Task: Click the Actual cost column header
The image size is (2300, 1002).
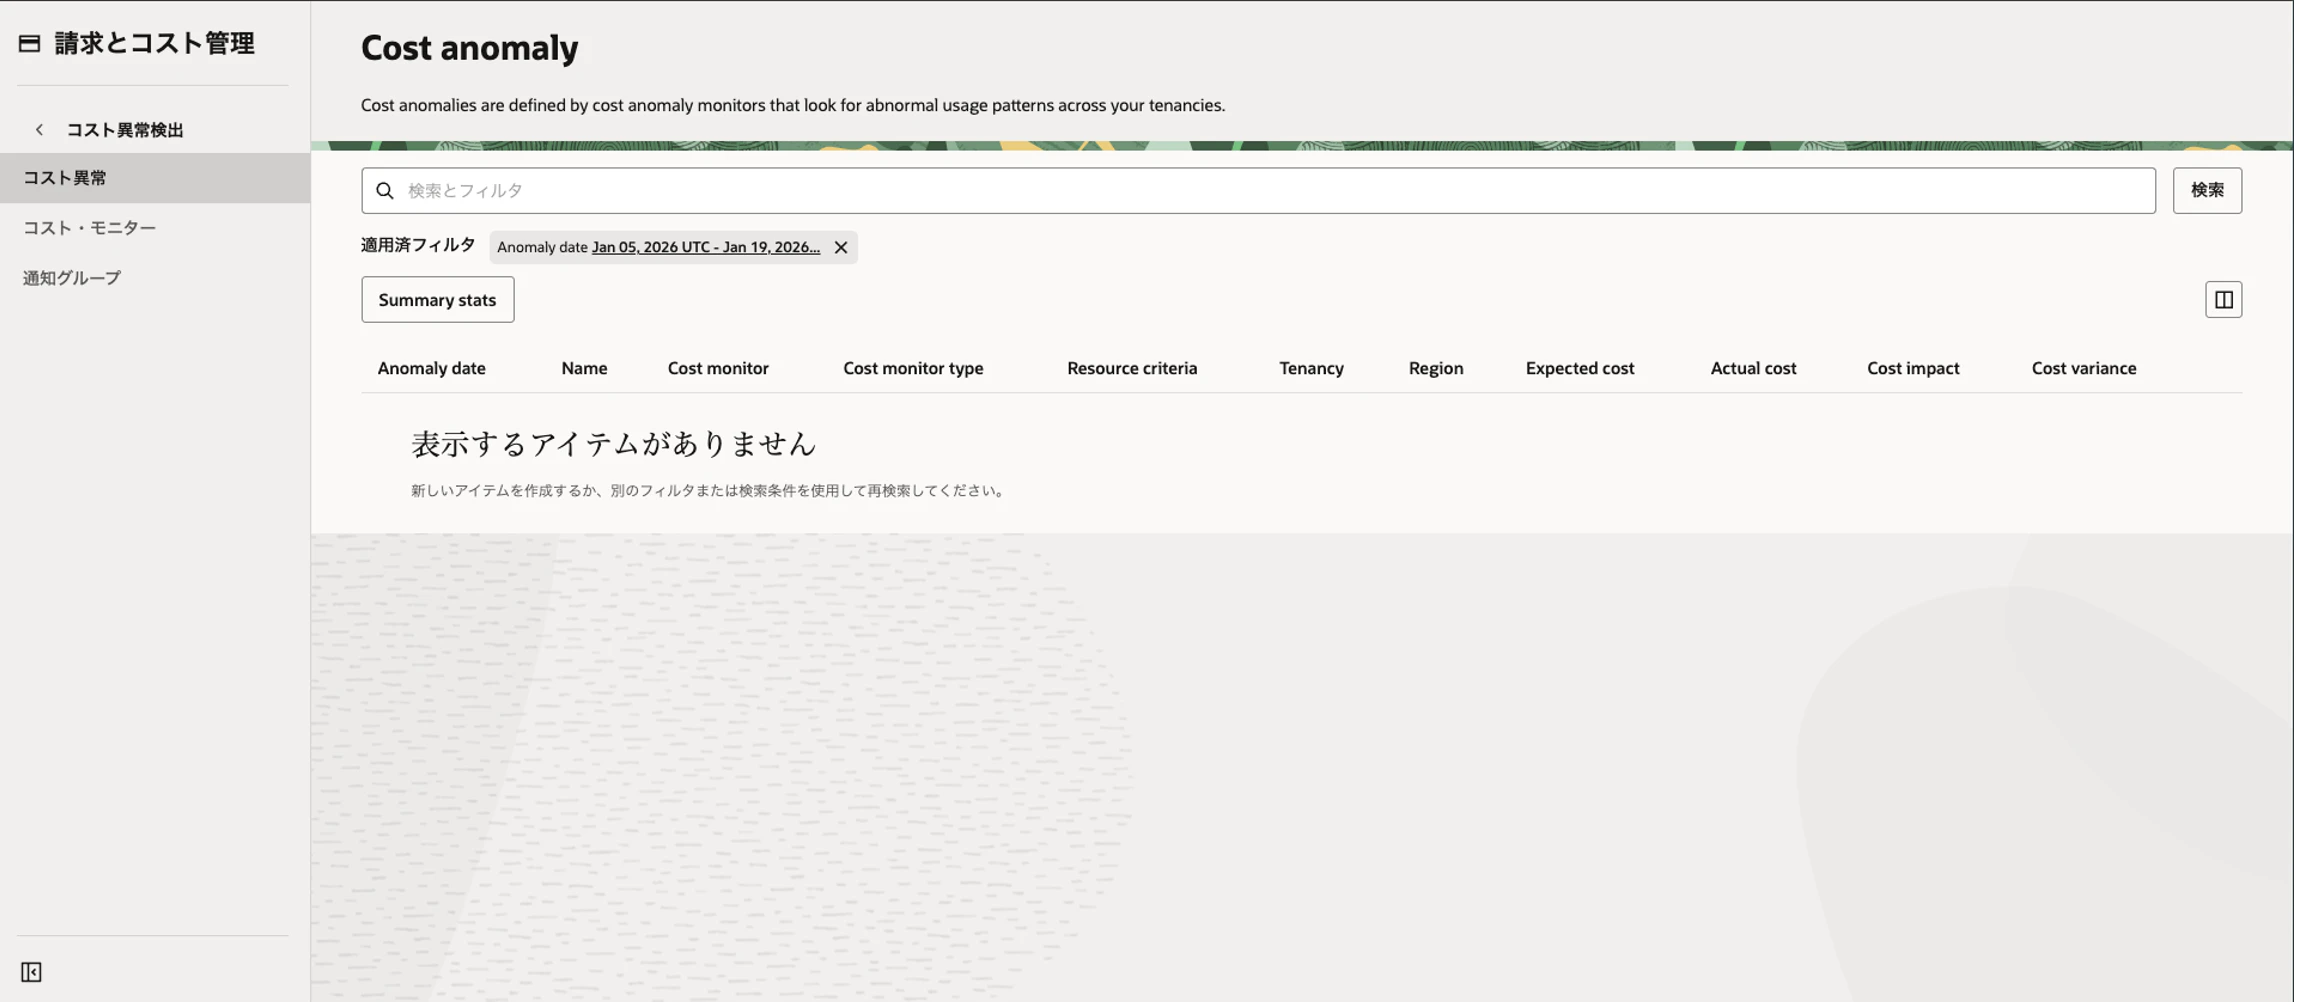Action: [x=1753, y=368]
